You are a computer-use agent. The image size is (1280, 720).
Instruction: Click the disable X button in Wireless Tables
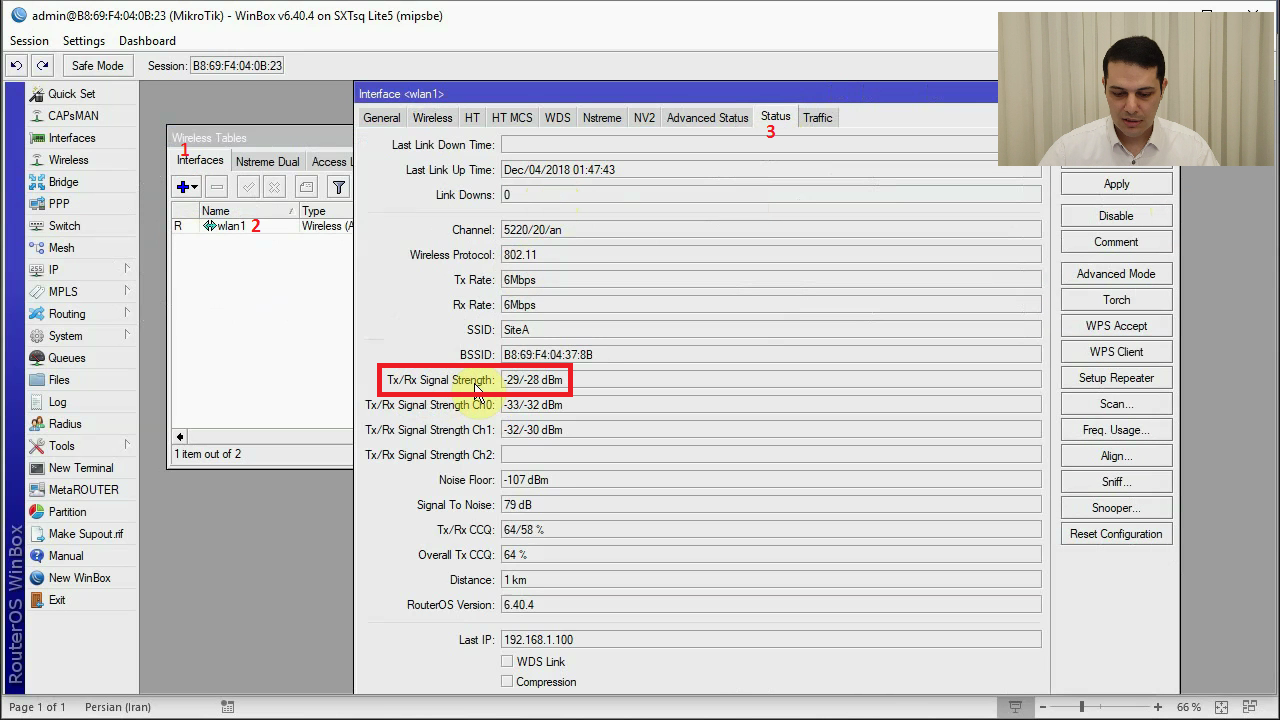(x=274, y=187)
